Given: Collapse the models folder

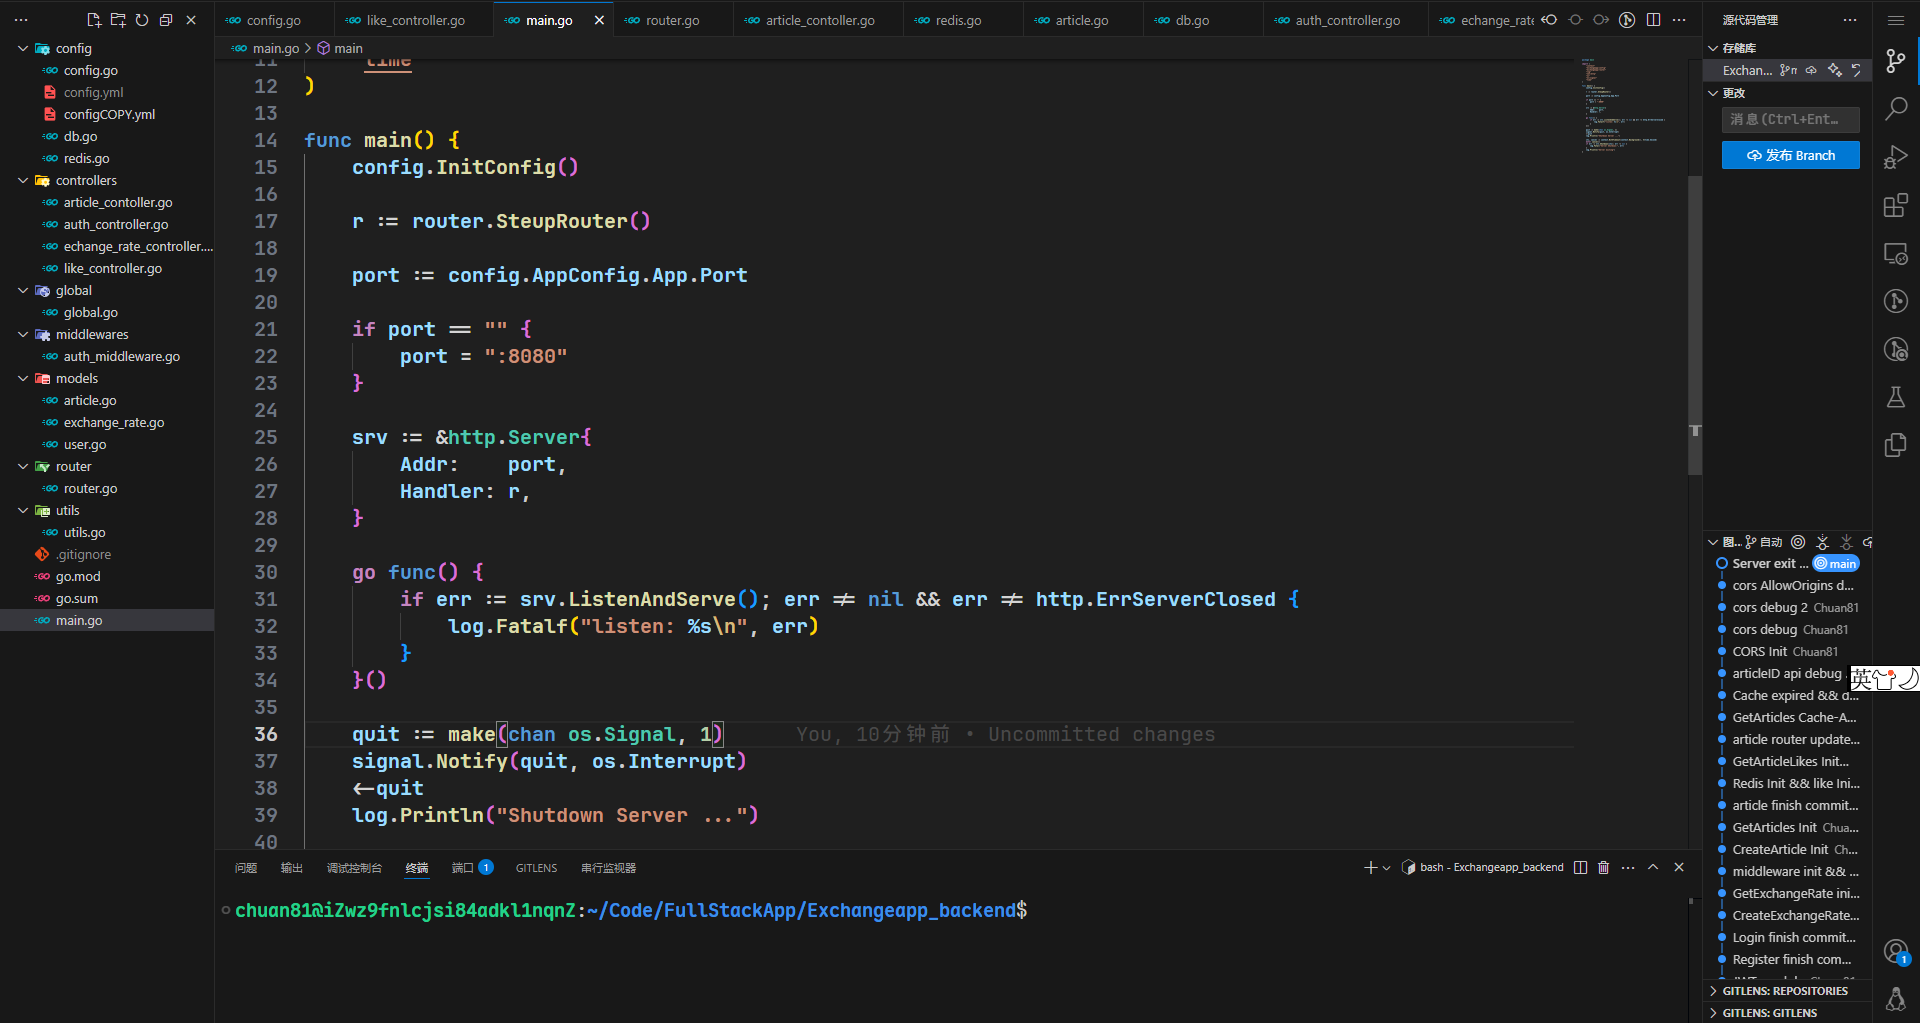Looking at the screenshot, I should pyautogui.click(x=23, y=378).
